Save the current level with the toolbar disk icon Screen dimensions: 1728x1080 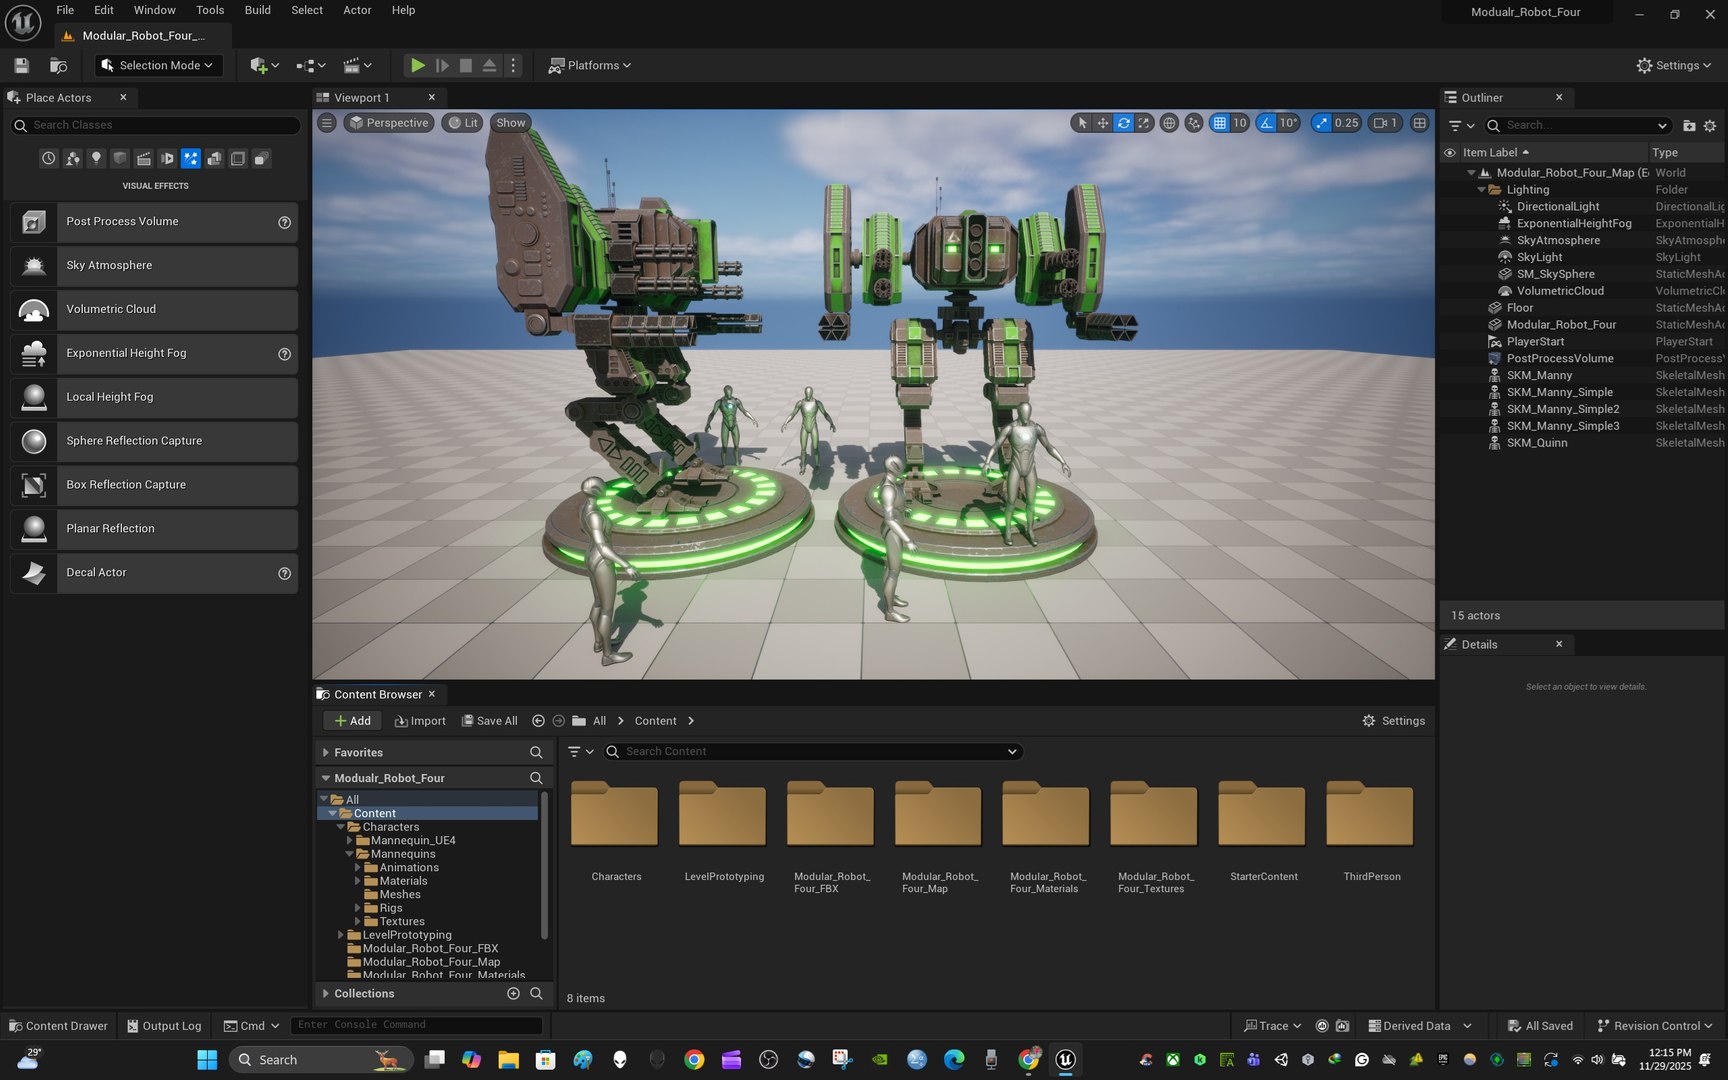click(x=21, y=65)
